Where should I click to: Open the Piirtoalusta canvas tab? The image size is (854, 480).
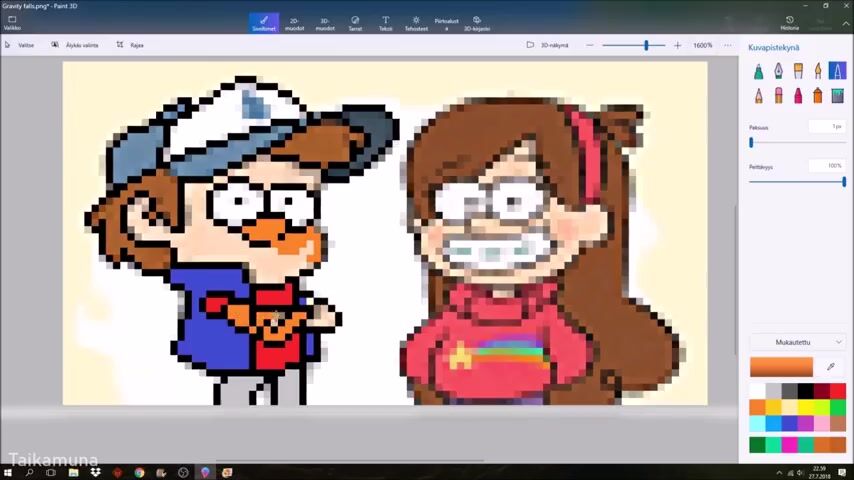click(447, 23)
